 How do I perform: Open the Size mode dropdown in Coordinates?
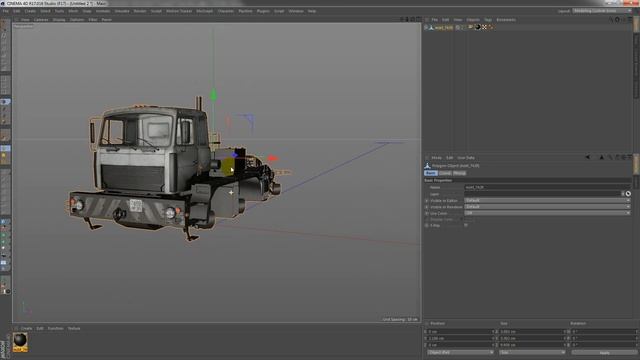532,352
